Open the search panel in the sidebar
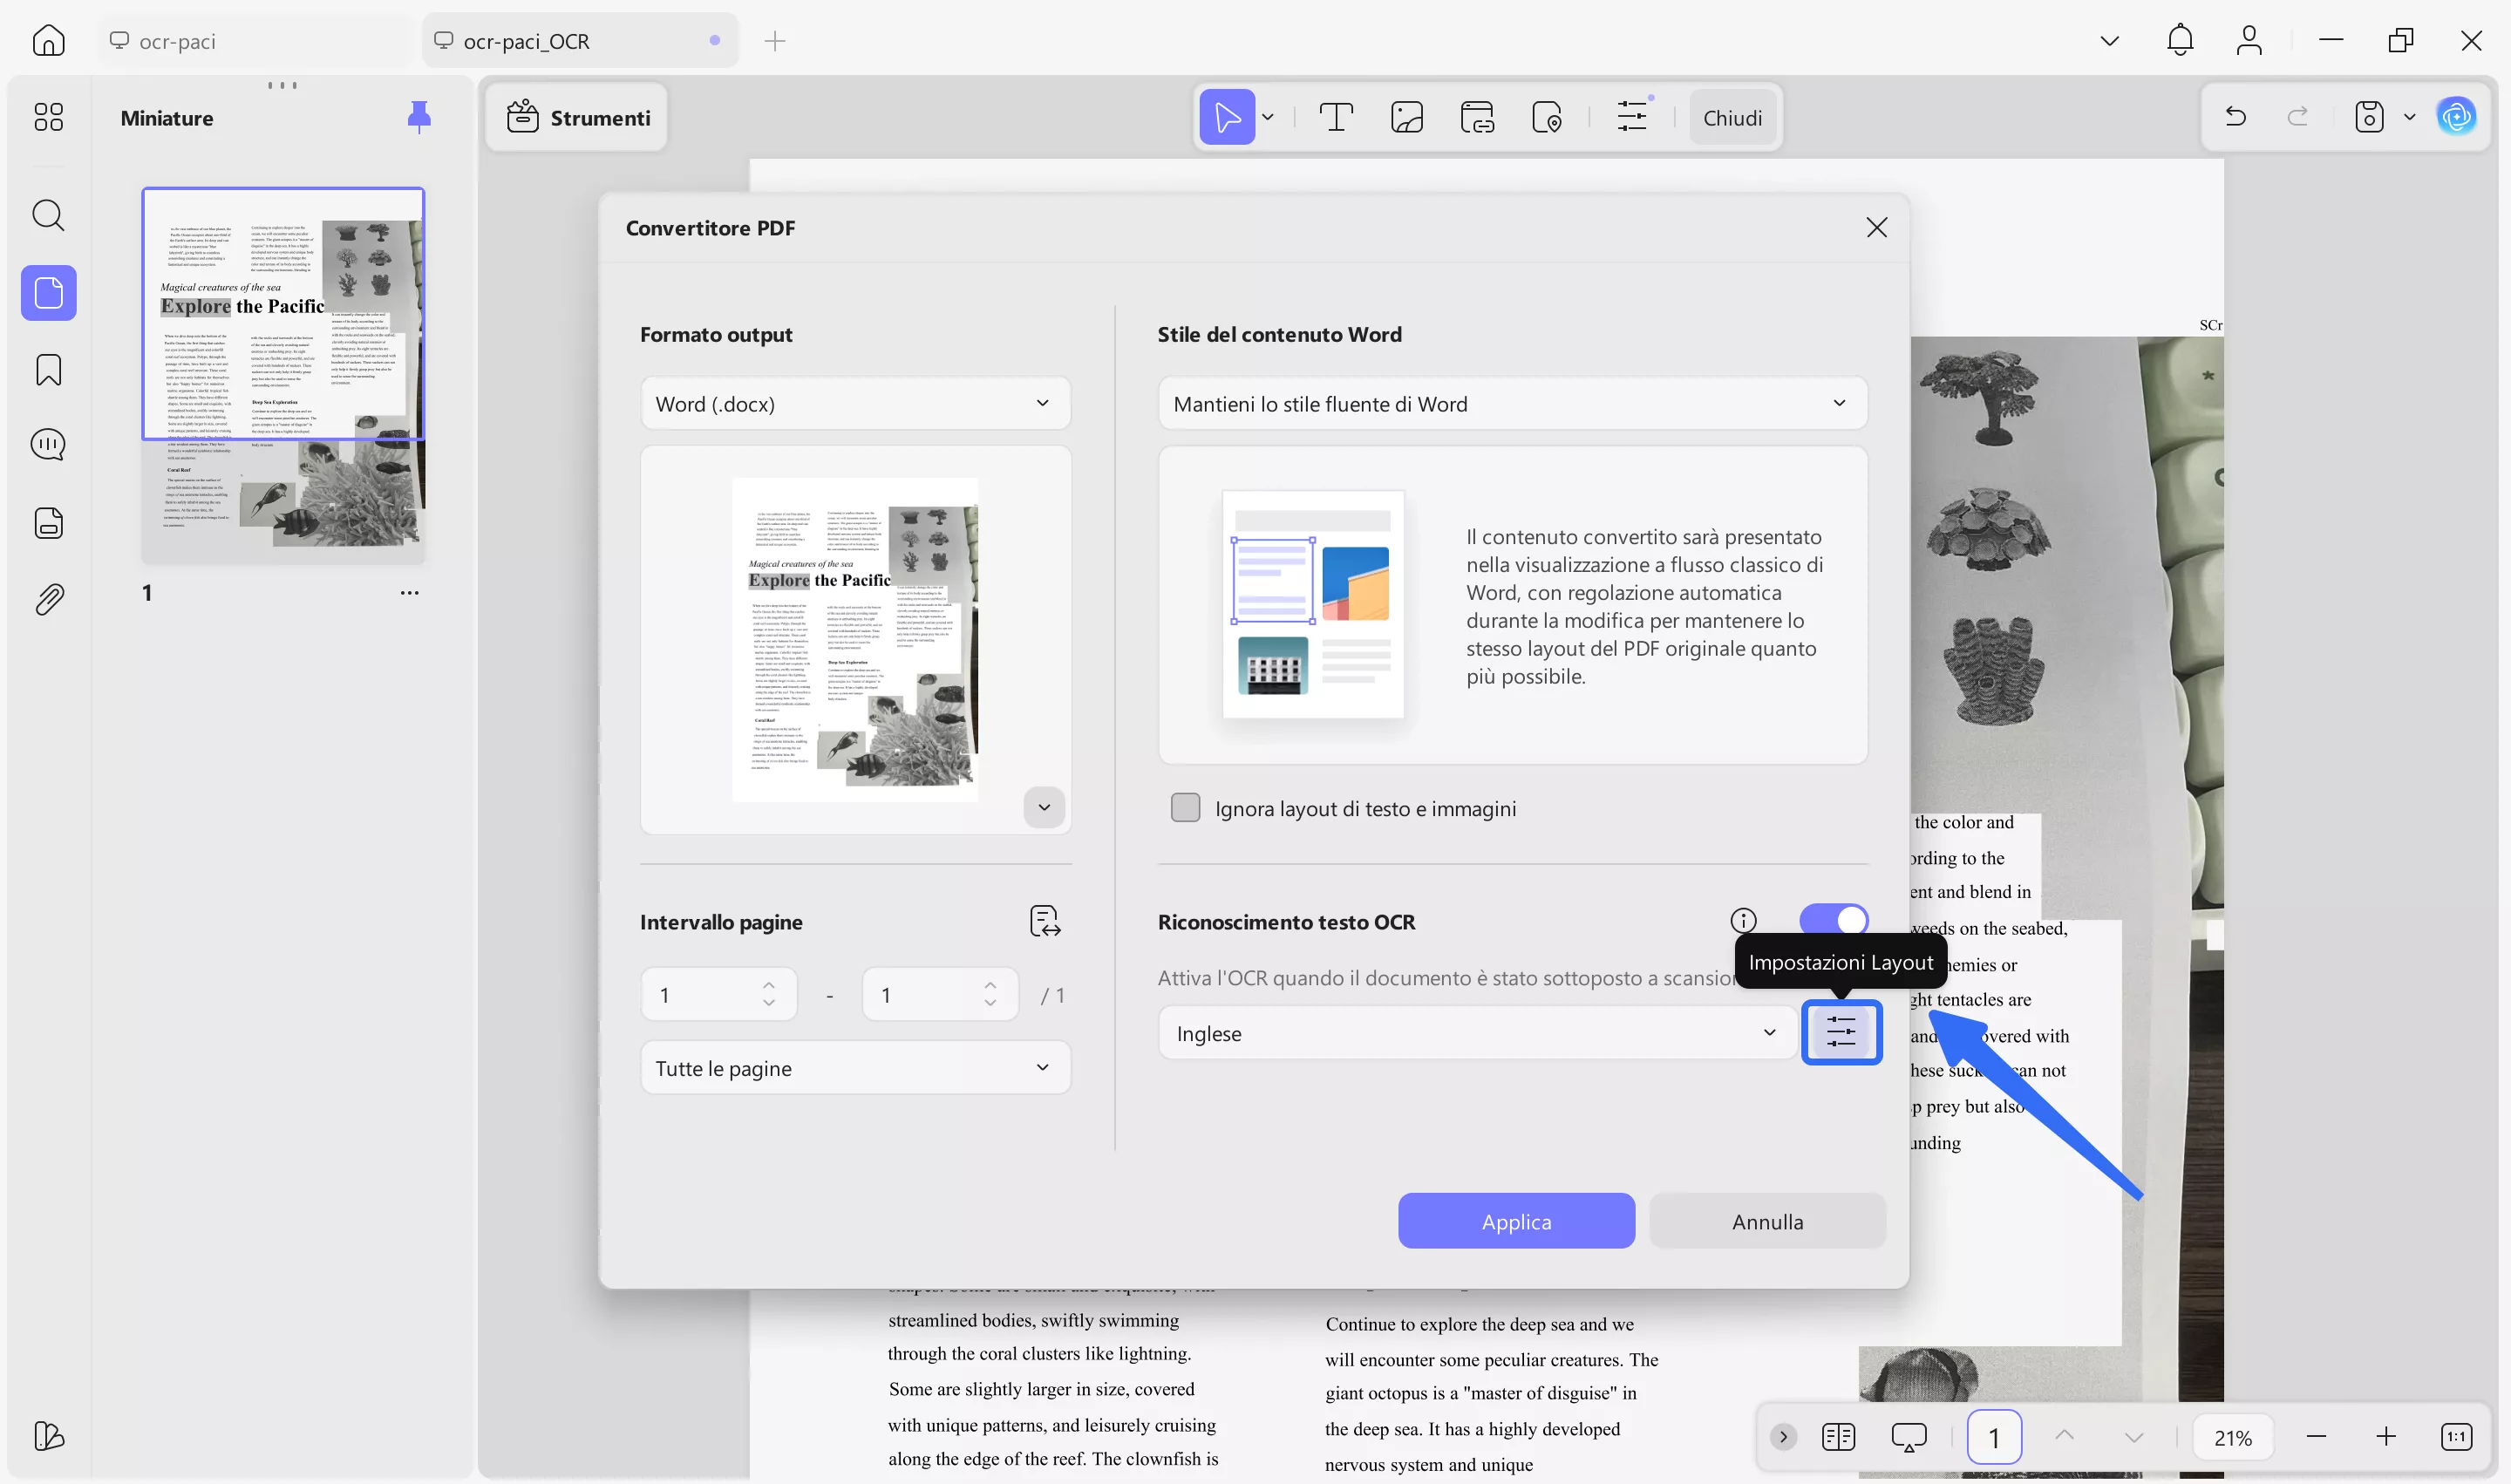Viewport: 2511px width, 1484px height. click(47, 215)
